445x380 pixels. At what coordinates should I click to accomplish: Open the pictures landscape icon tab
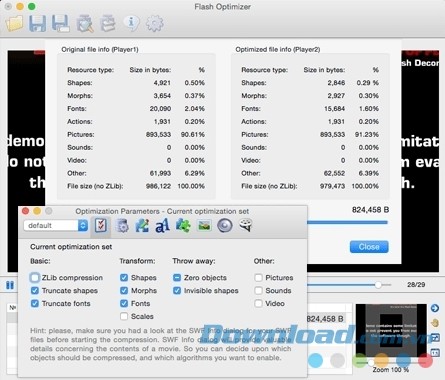[x=204, y=226]
